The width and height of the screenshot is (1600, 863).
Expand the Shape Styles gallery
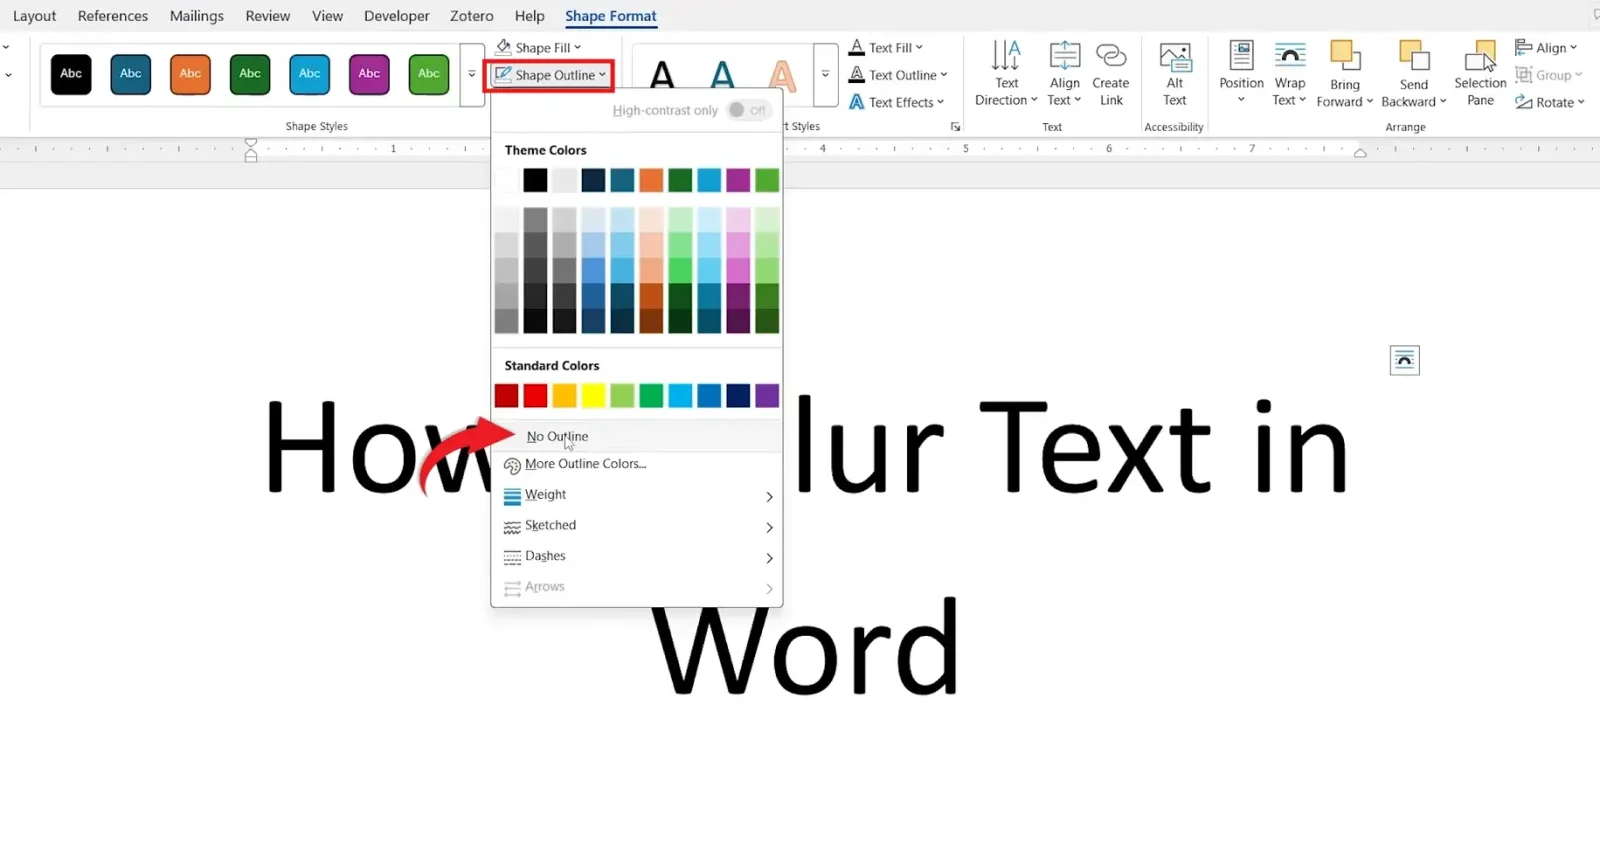(472, 74)
